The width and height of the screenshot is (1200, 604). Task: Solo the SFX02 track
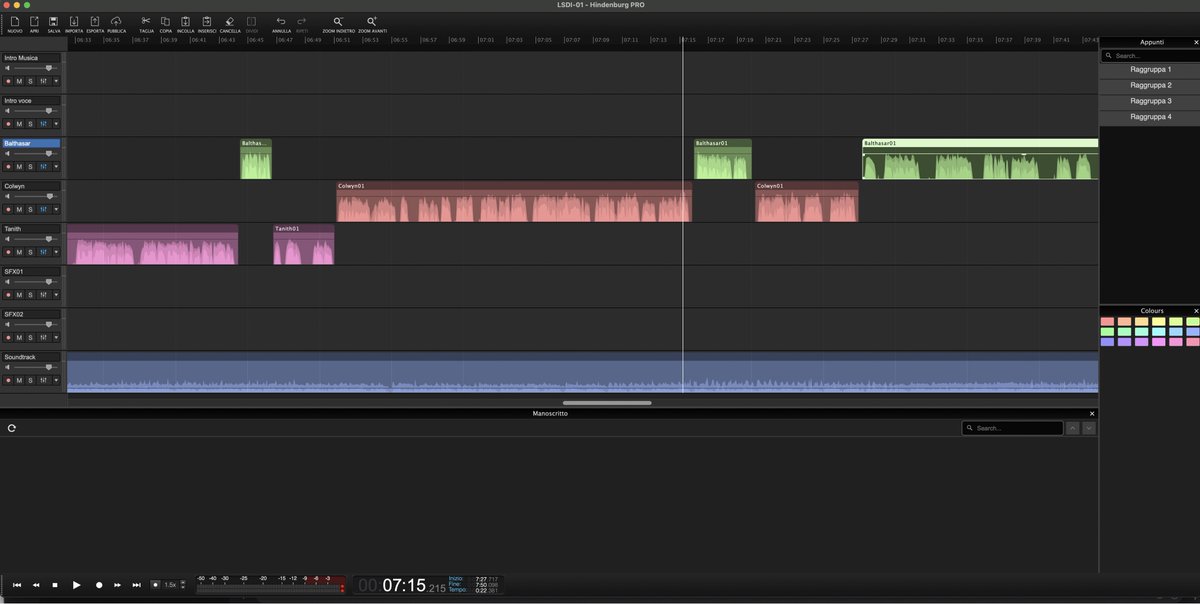tap(30, 338)
